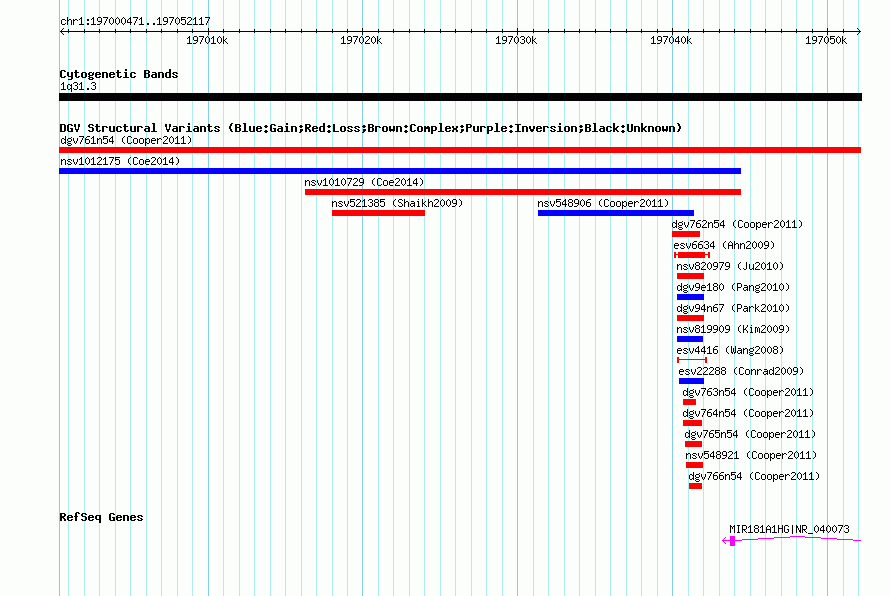Click the nsv1012175 (Coe2014) label
Screen dimensions: 890x596
120,161
